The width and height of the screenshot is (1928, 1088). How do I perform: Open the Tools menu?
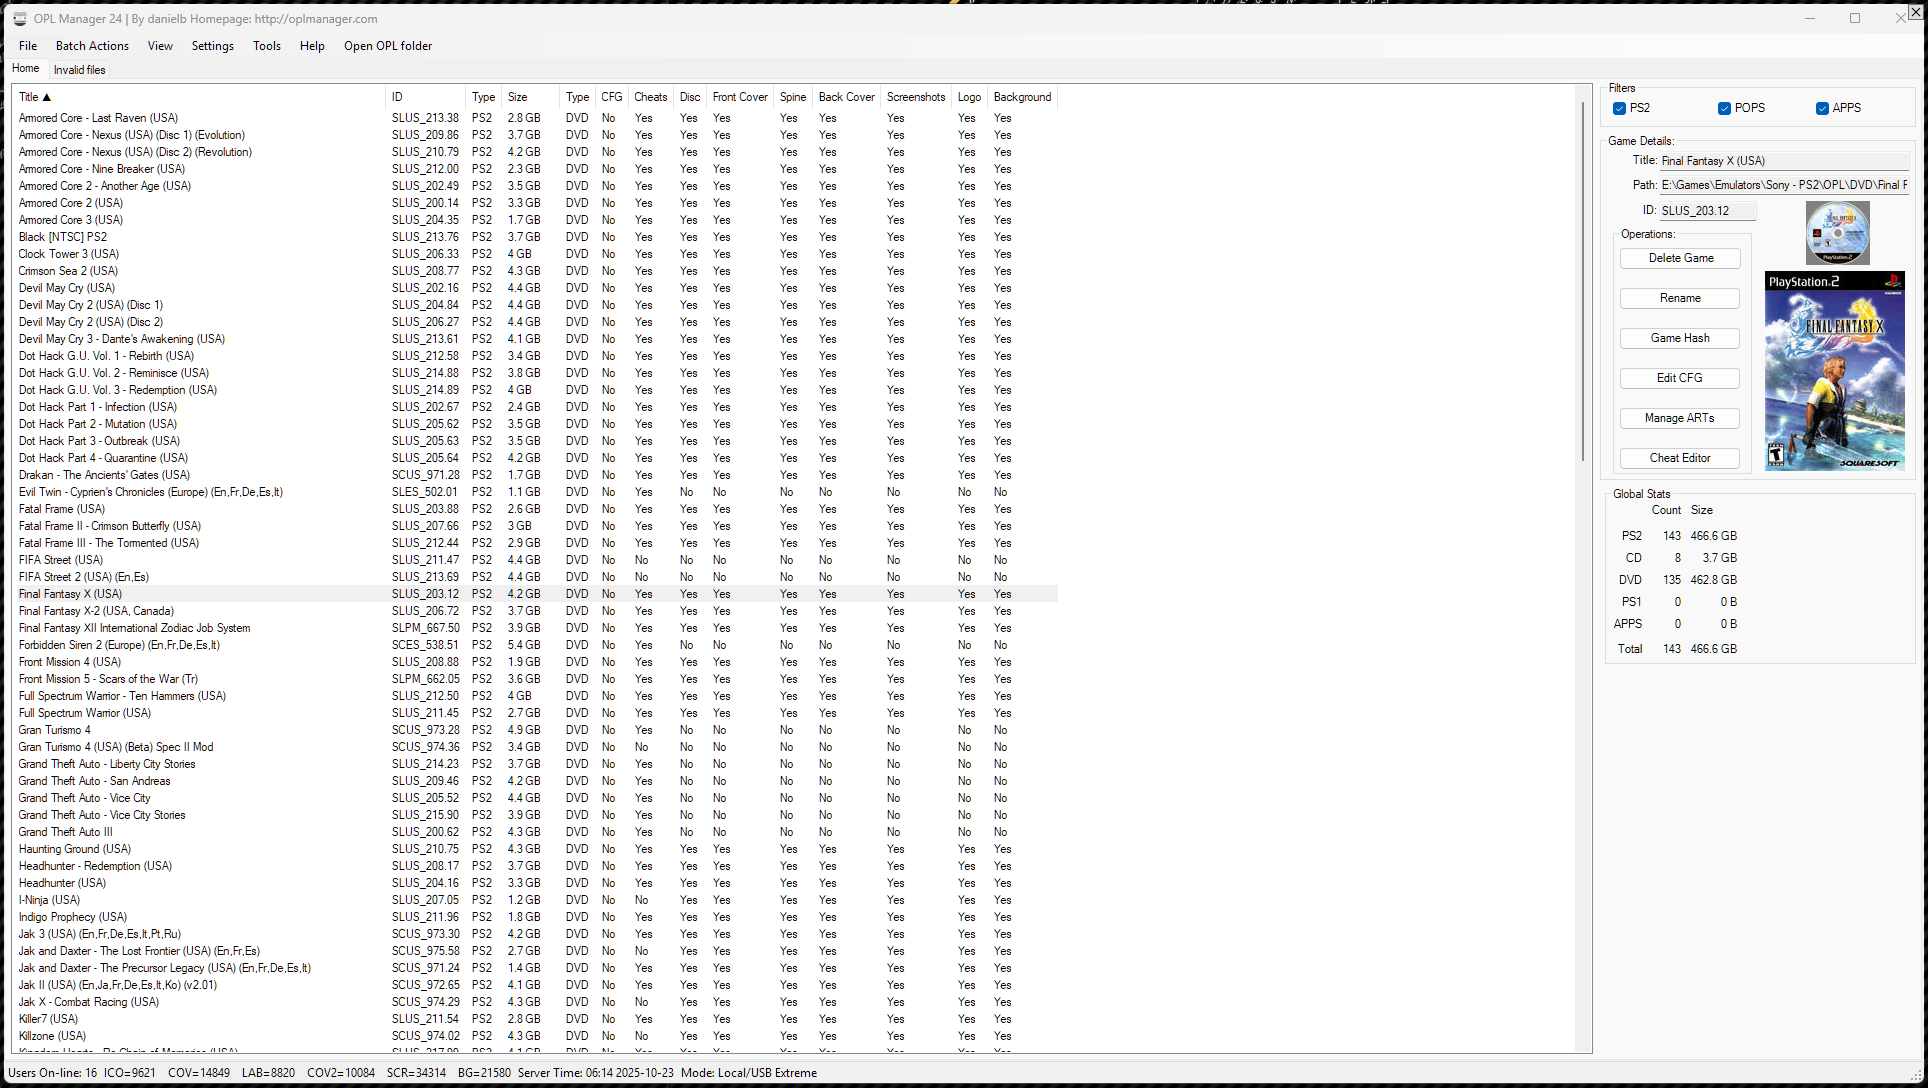[266, 46]
